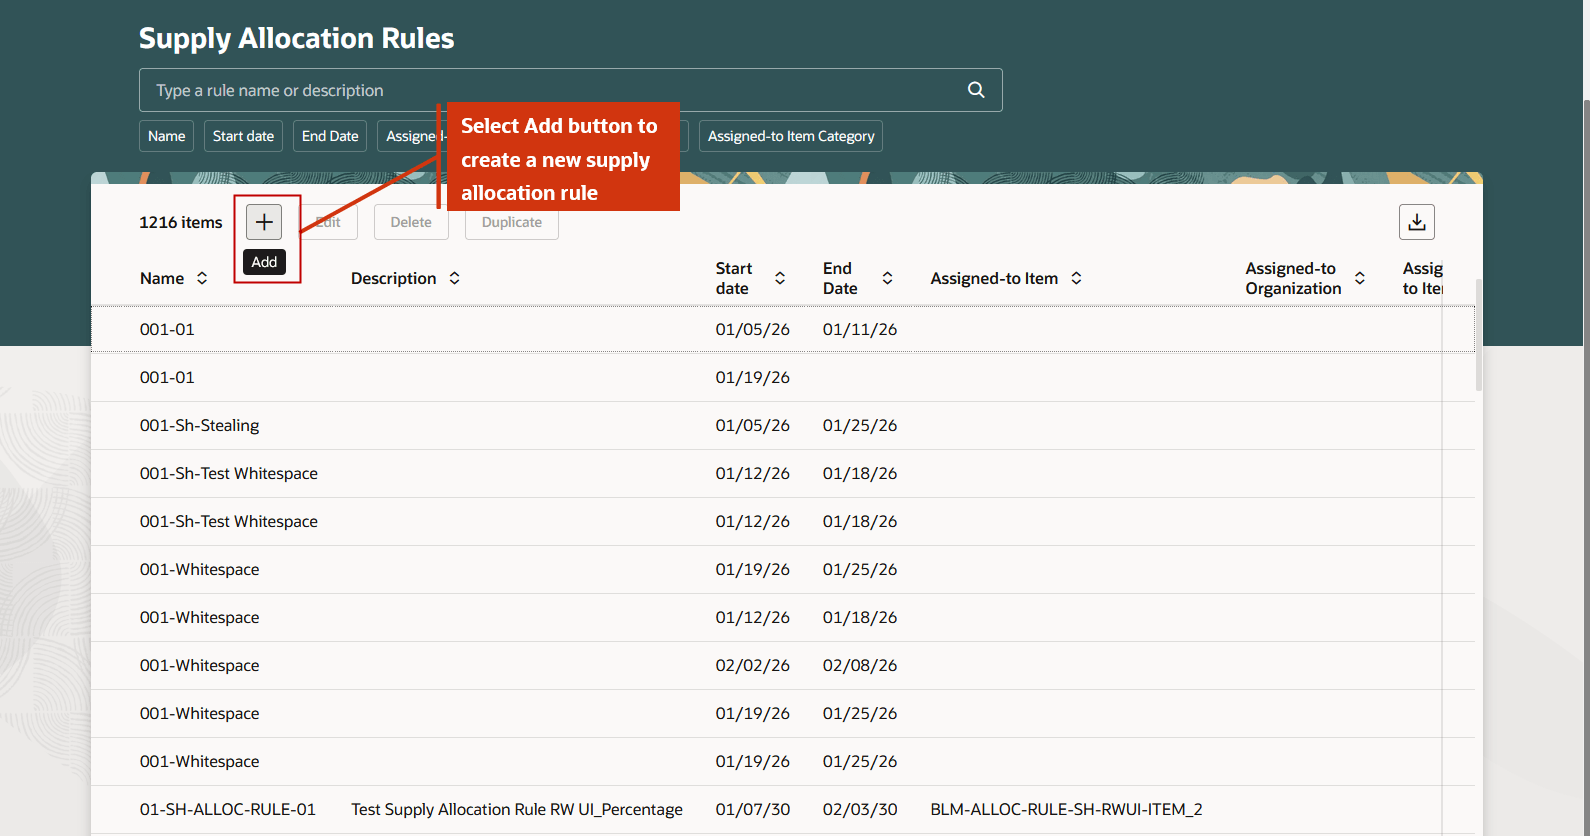Click the Add plus icon button
1590x836 pixels.
[x=264, y=222]
